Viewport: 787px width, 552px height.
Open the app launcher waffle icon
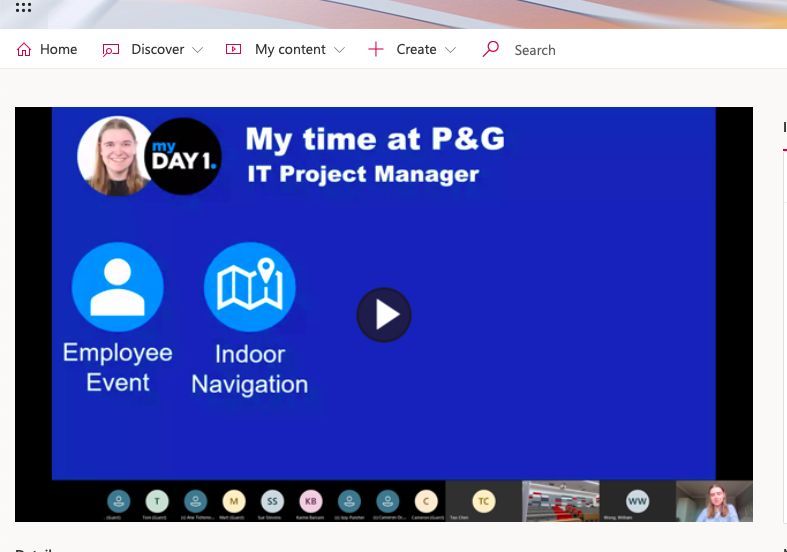23,8
